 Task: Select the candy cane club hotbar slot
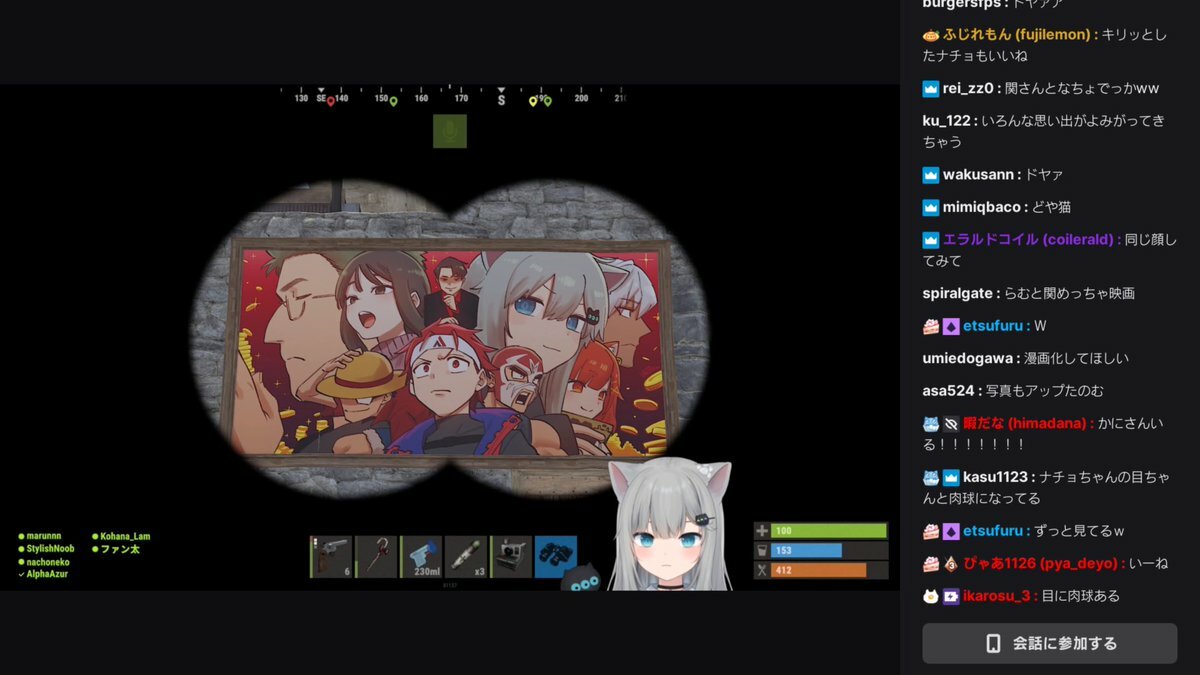(376, 556)
